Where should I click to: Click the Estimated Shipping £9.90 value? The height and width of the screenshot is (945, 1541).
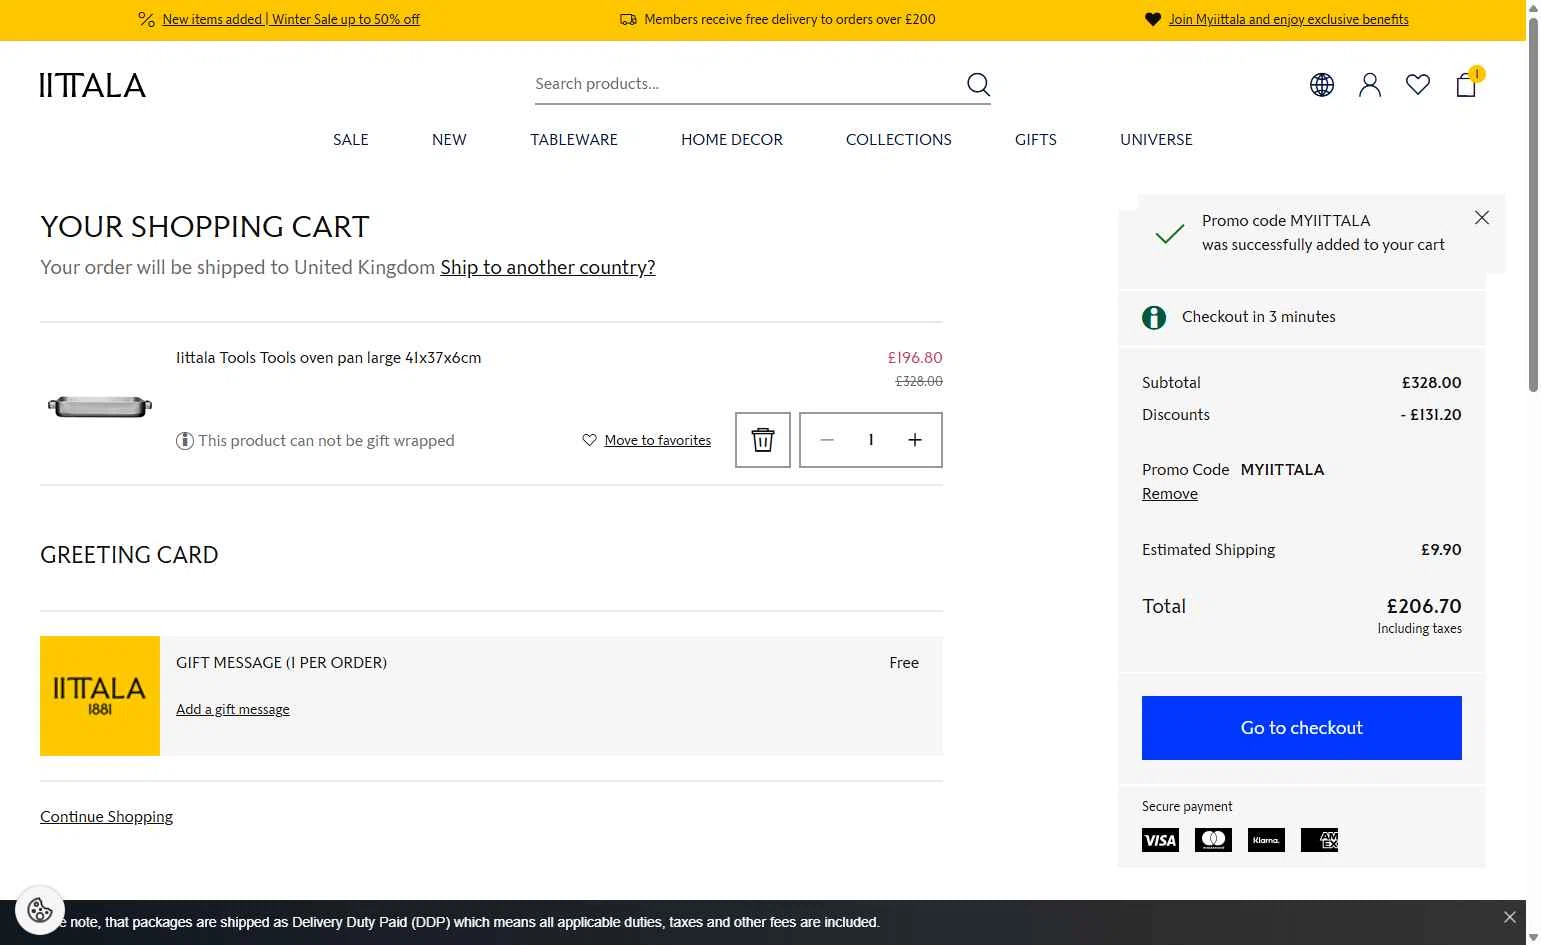pyautogui.click(x=1441, y=550)
